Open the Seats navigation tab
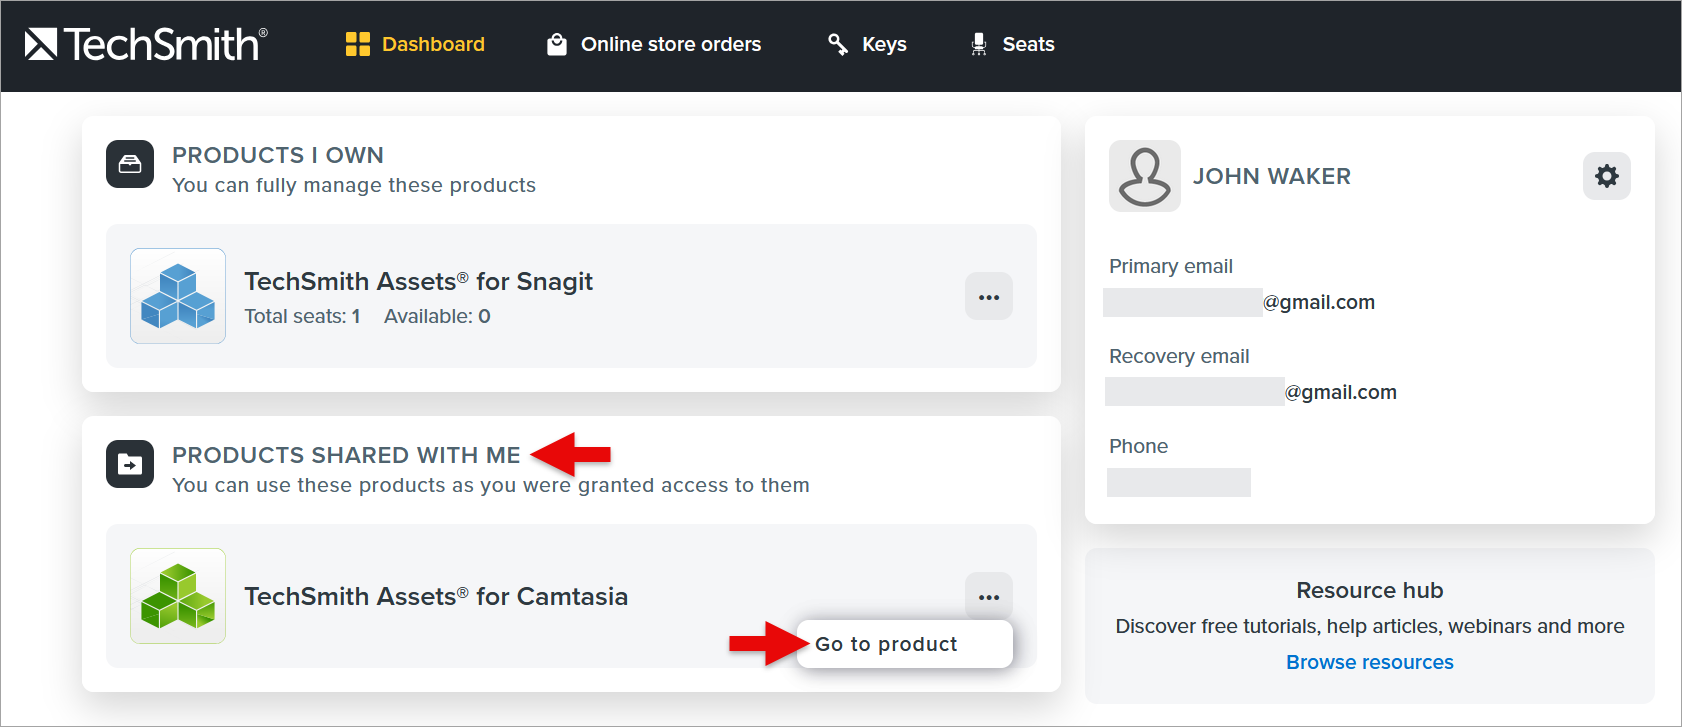The width and height of the screenshot is (1682, 727). pyautogui.click(x=1012, y=44)
